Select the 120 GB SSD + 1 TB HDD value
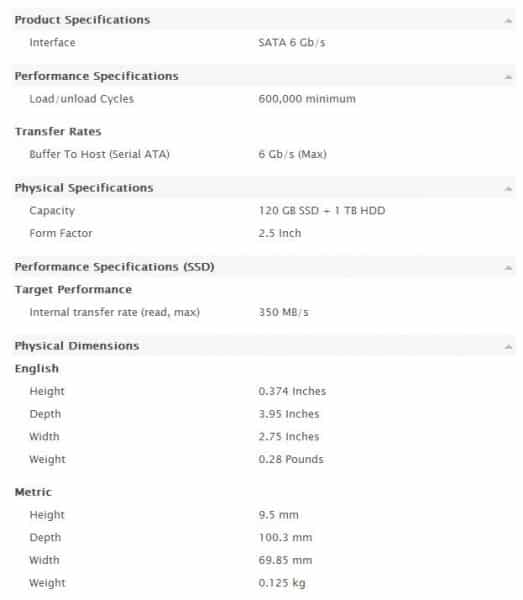 (322, 211)
